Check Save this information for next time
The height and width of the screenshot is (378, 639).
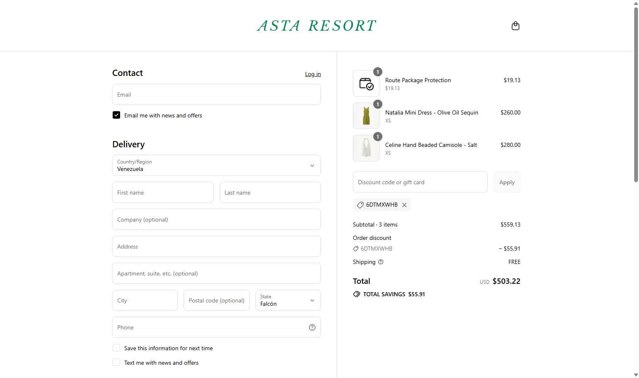(117, 348)
